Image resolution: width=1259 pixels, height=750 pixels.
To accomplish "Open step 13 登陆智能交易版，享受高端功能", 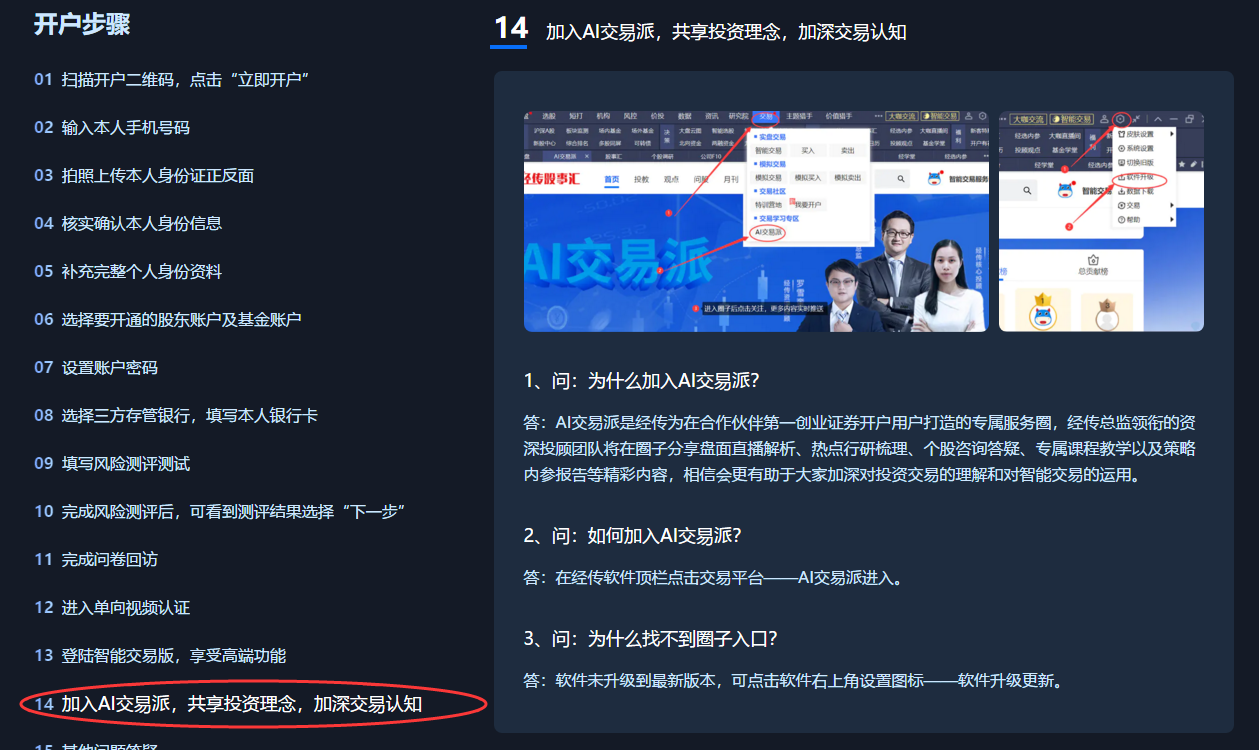I will [x=160, y=655].
